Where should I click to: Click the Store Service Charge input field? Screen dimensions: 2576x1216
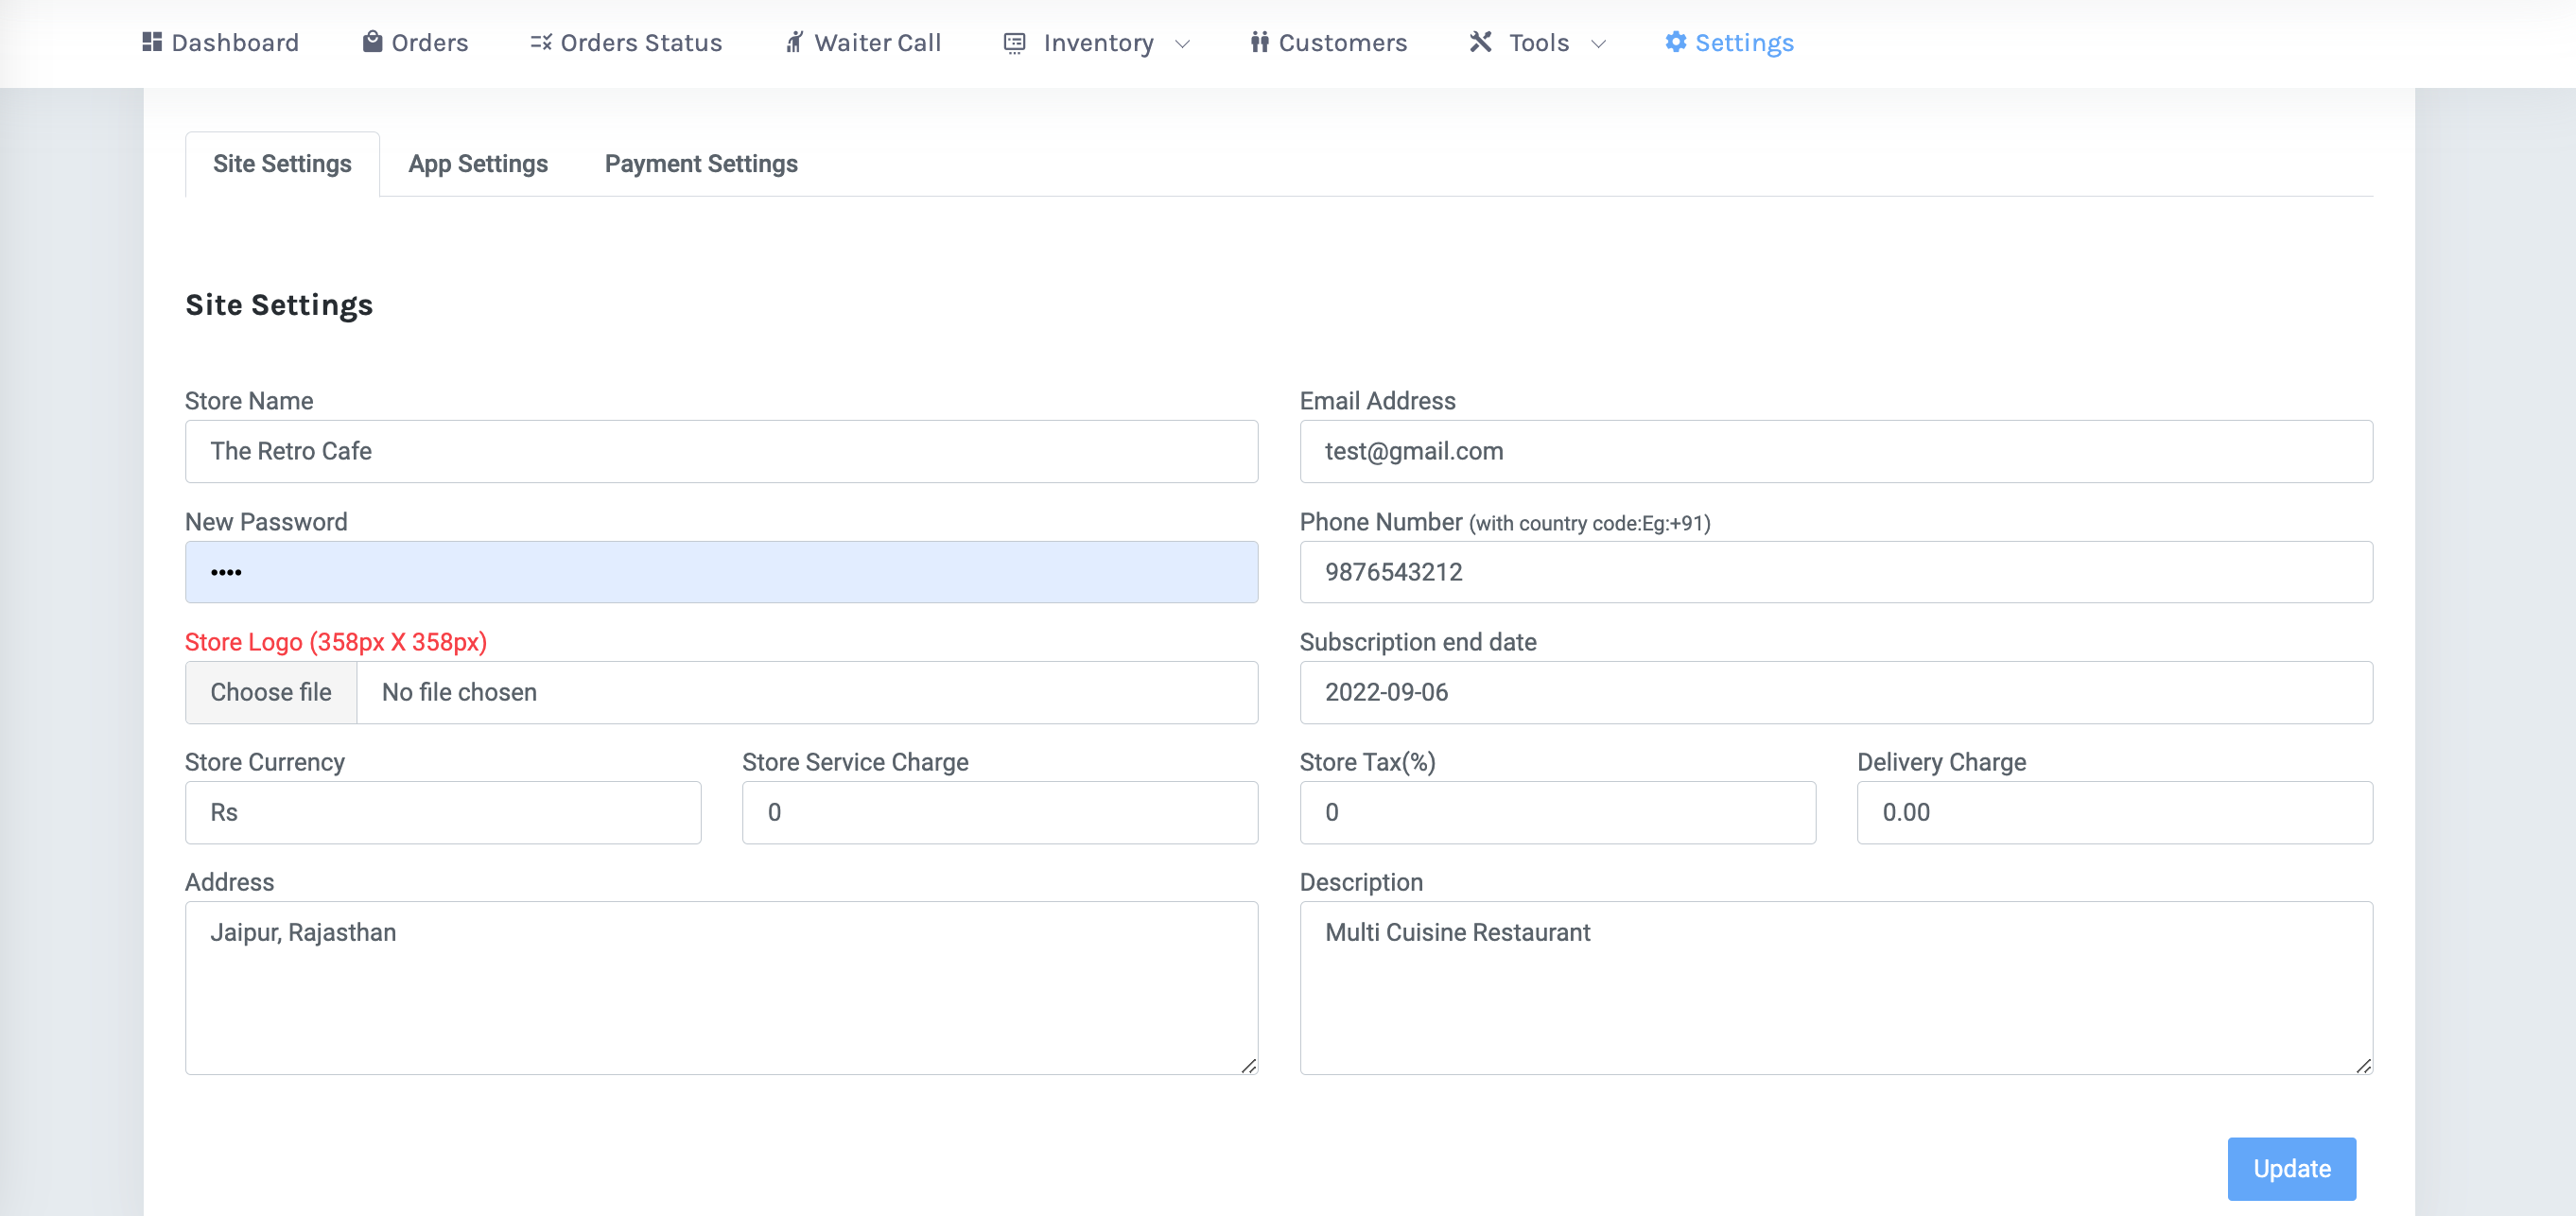click(999, 811)
